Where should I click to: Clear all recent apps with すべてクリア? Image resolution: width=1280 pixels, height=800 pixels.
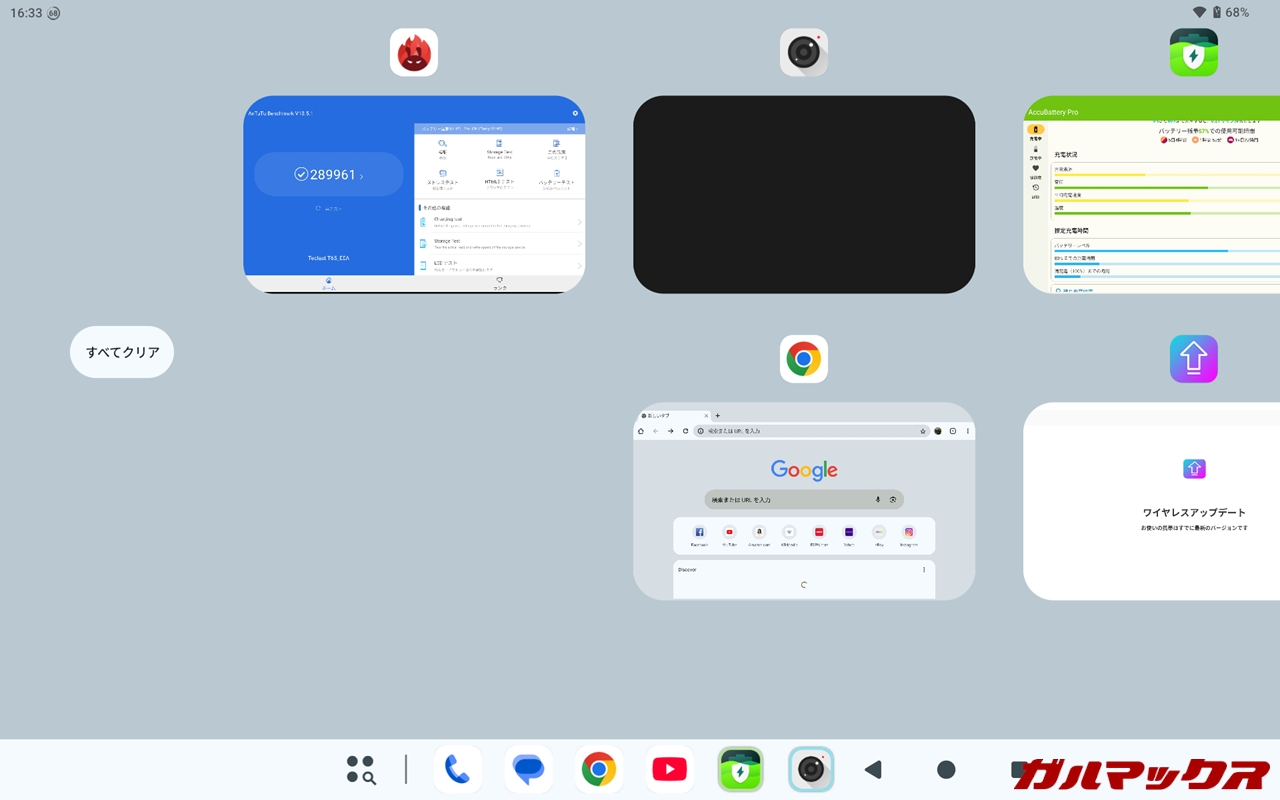pos(122,352)
